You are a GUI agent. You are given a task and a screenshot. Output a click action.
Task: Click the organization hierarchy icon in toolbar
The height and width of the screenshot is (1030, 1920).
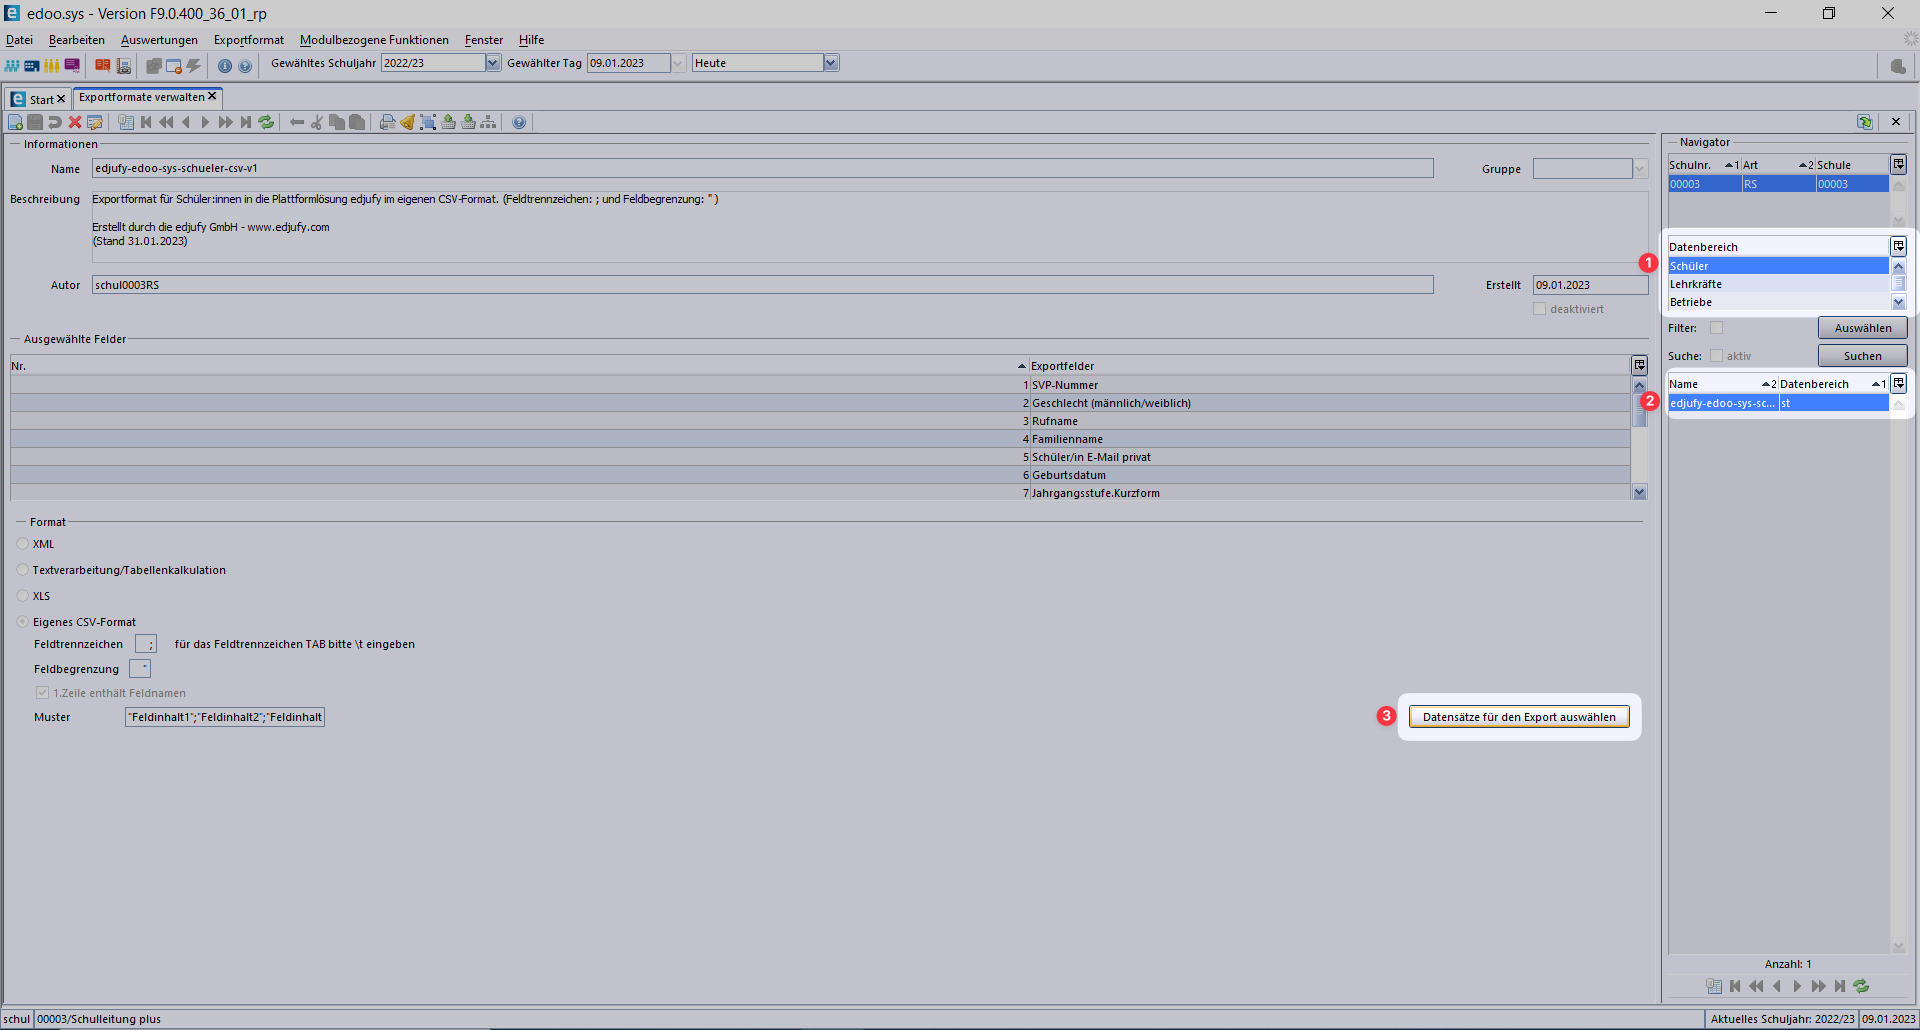click(488, 122)
